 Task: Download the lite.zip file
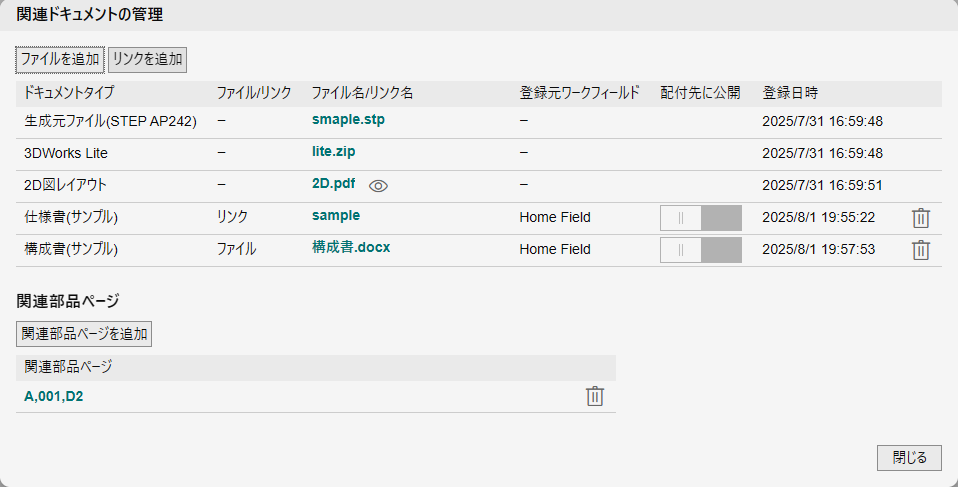[333, 152]
